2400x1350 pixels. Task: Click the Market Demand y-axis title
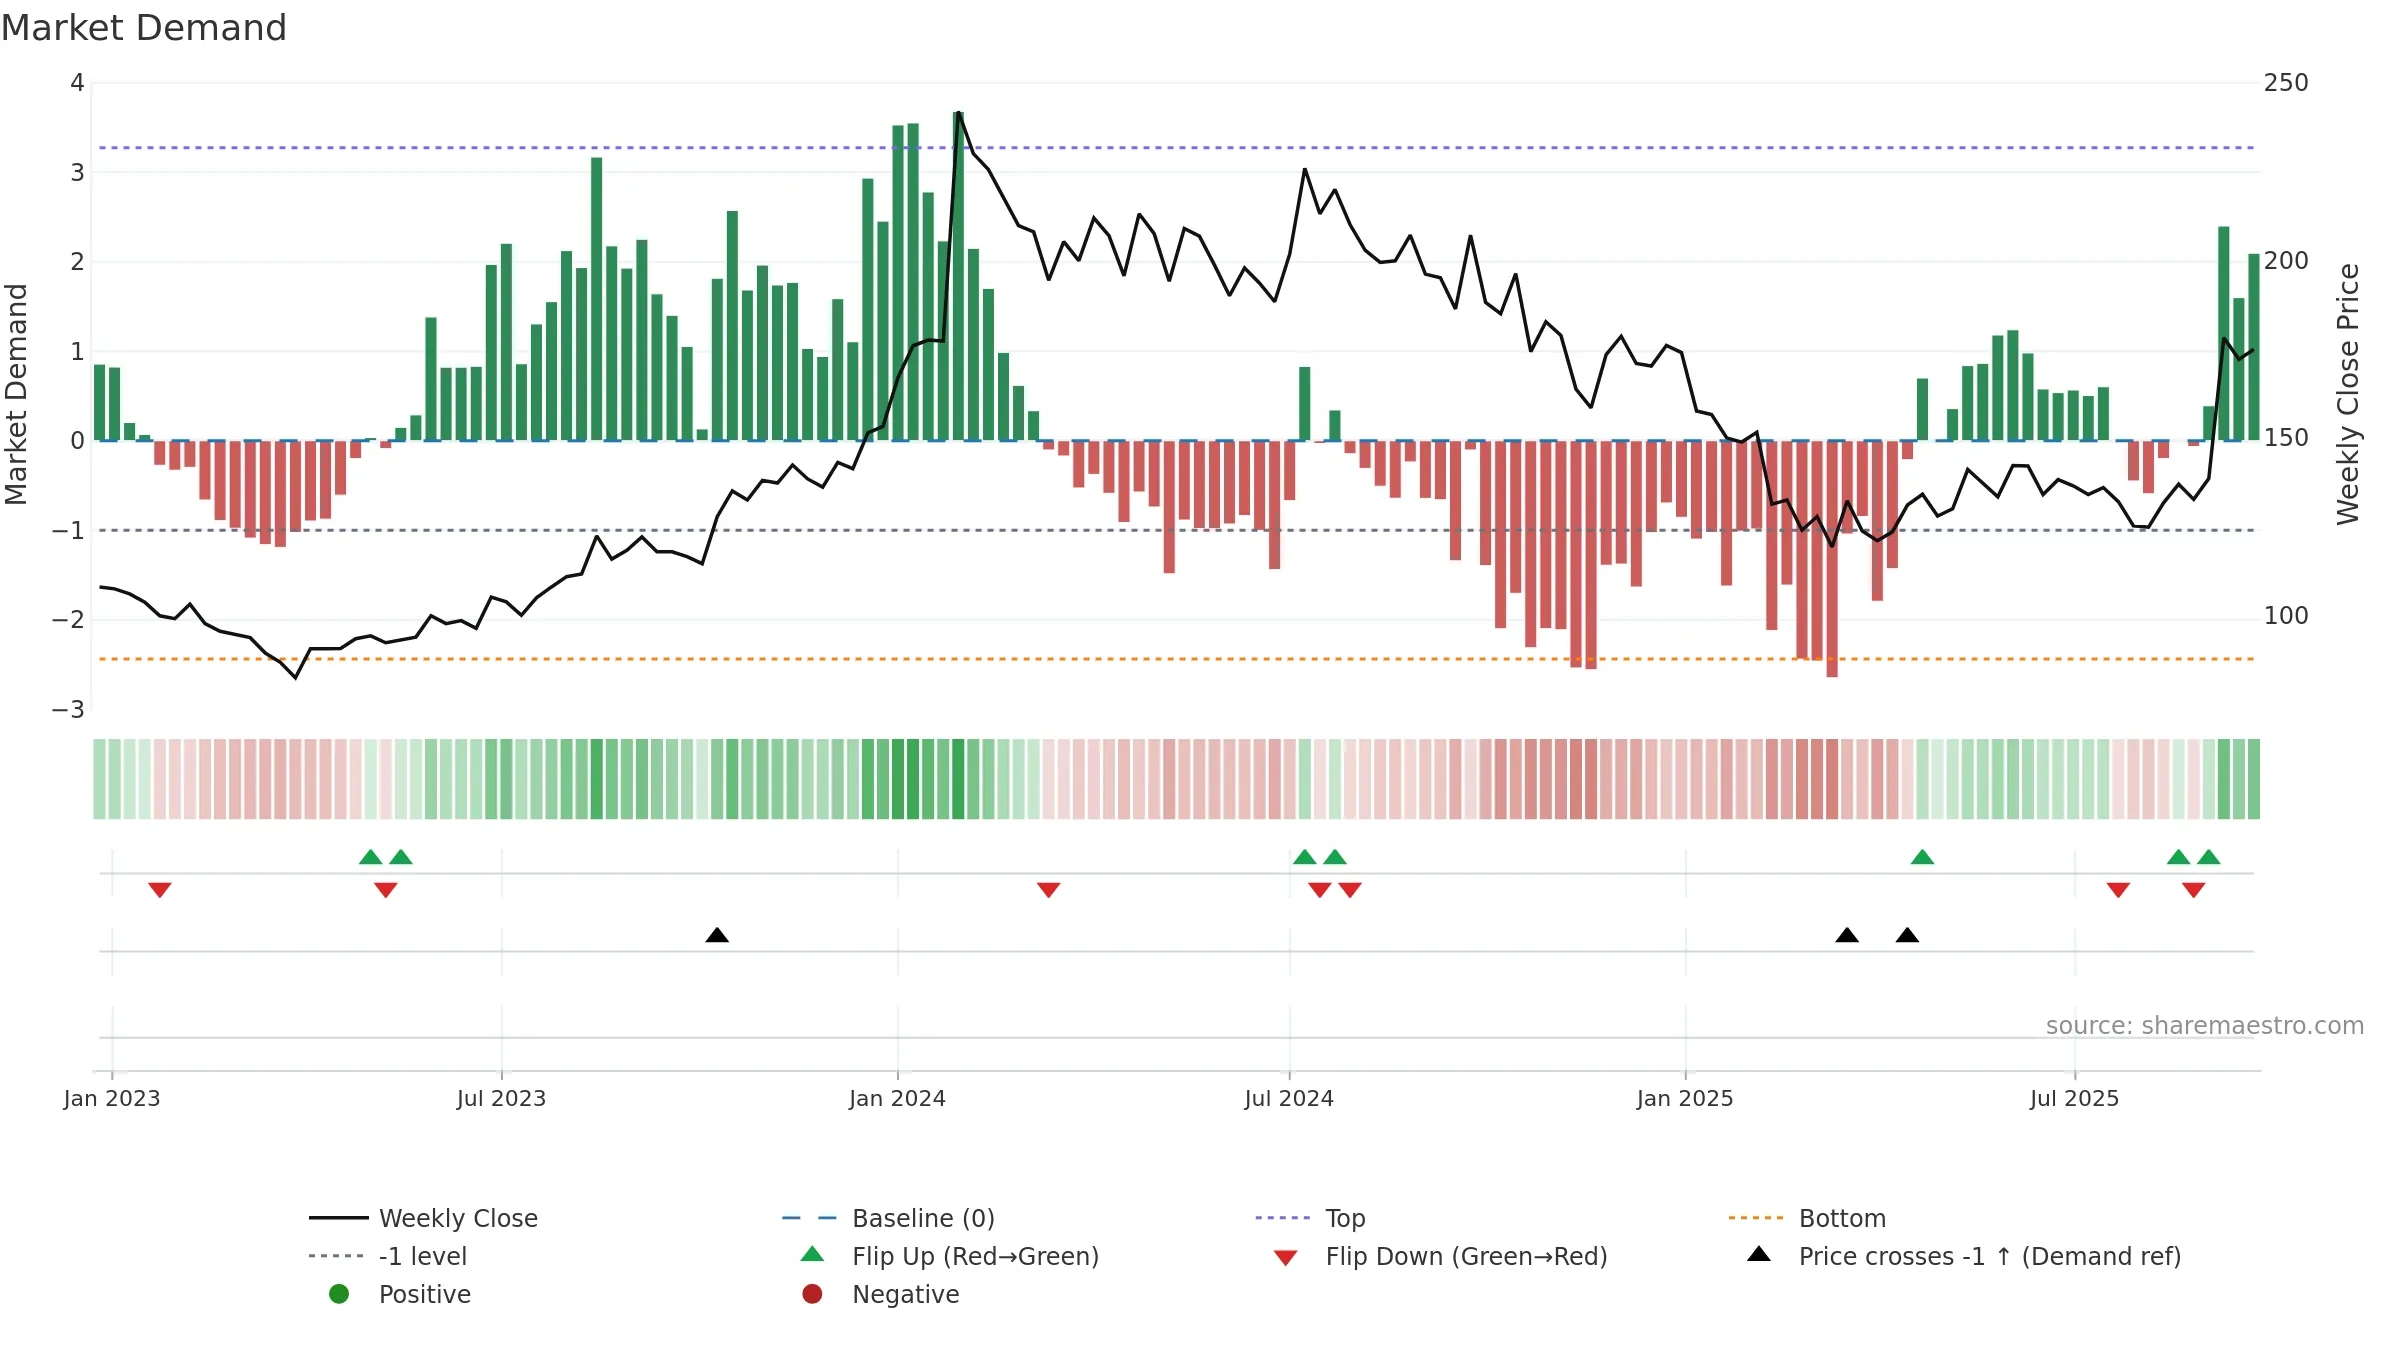pyautogui.click(x=16, y=394)
